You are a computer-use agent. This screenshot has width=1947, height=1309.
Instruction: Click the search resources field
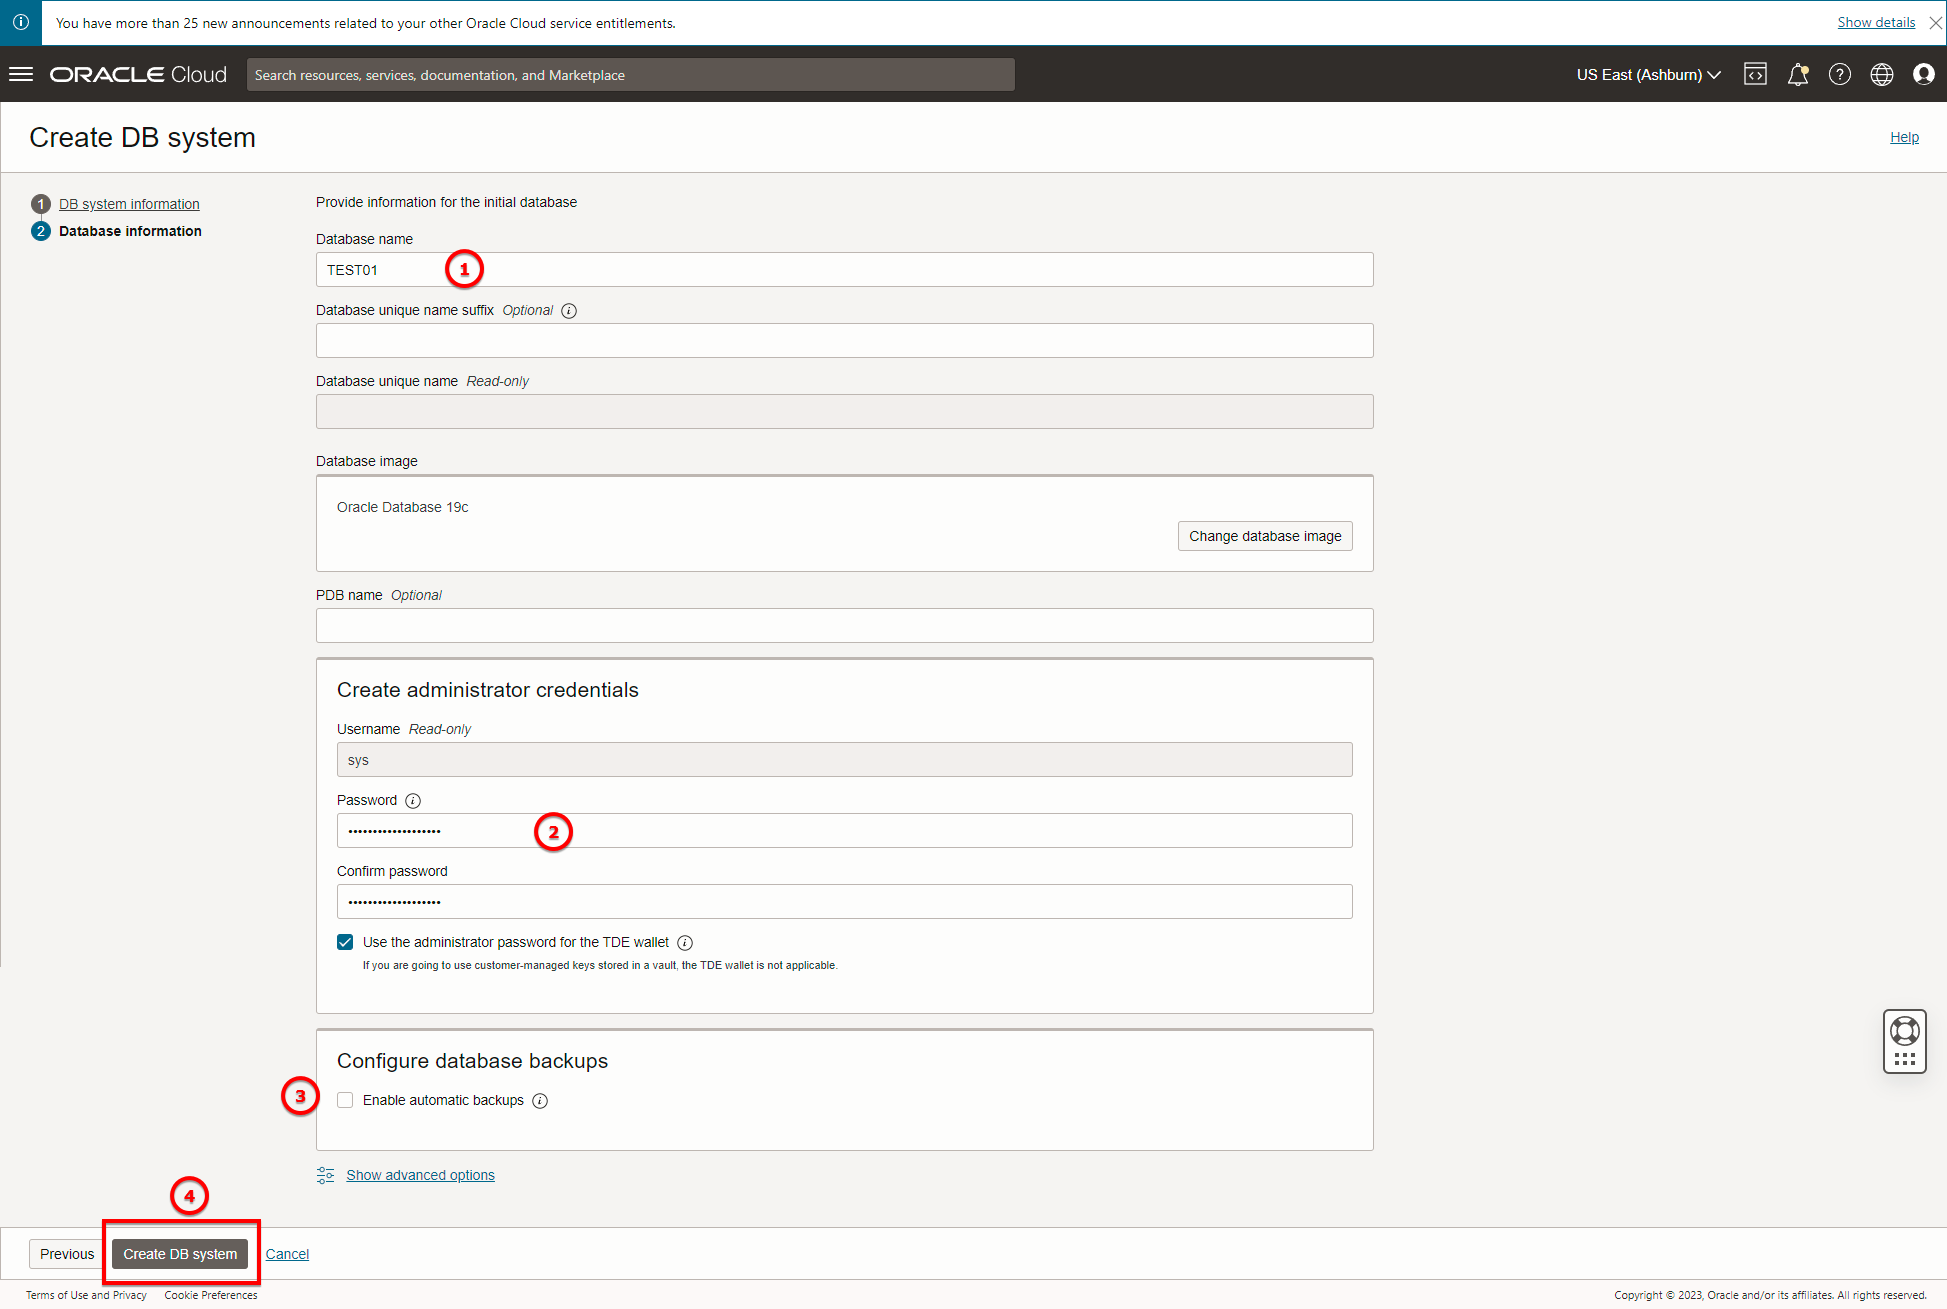pos(631,75)
